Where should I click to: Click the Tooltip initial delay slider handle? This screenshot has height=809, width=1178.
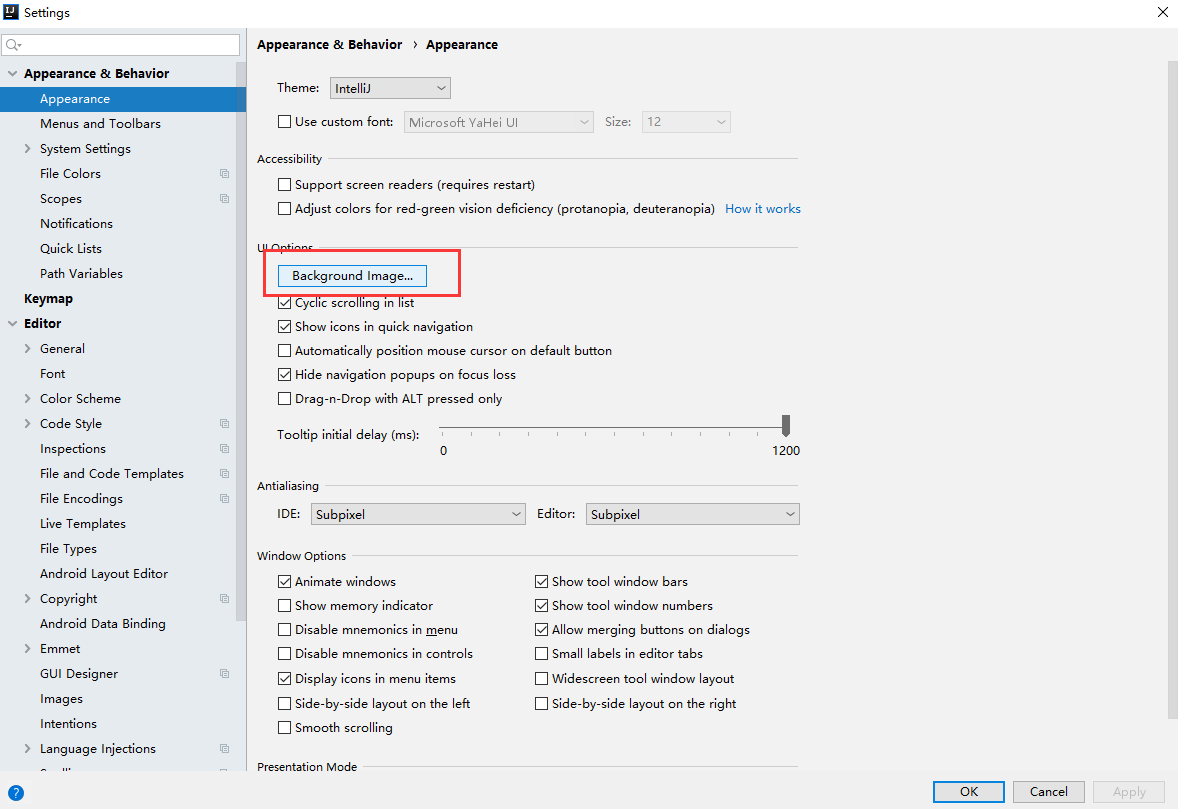[x=786, y=425]
